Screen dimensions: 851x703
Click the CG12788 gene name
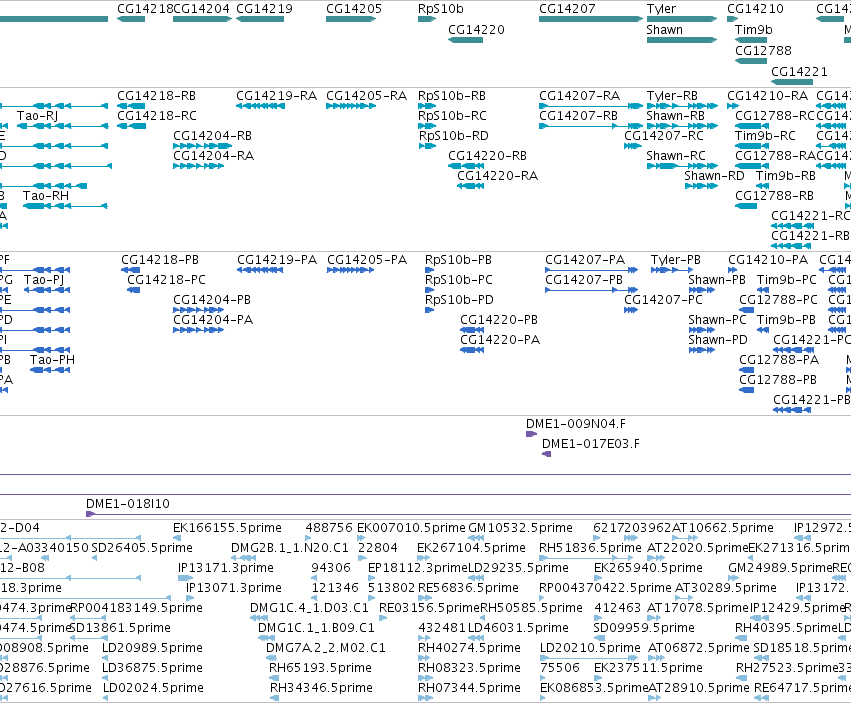point(763,50)
